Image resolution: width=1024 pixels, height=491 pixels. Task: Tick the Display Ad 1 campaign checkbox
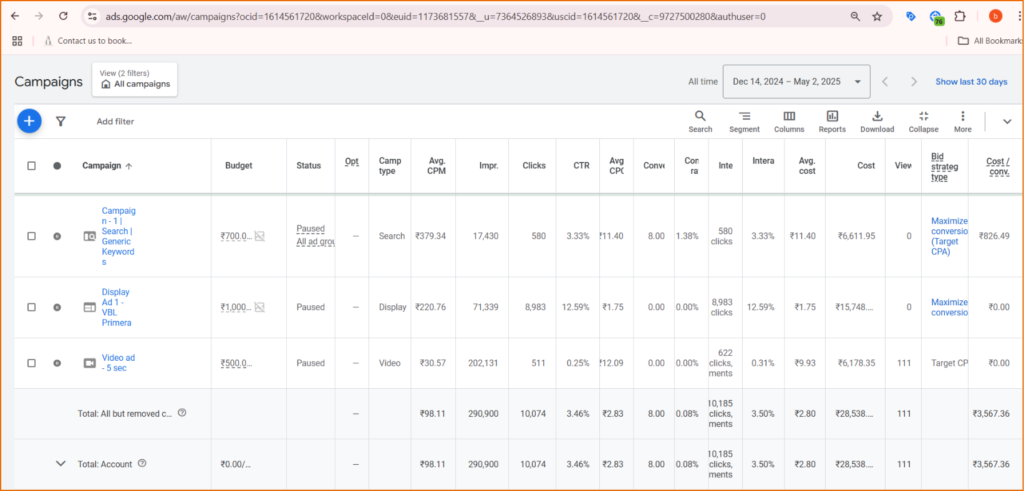[x=31, y=307]
